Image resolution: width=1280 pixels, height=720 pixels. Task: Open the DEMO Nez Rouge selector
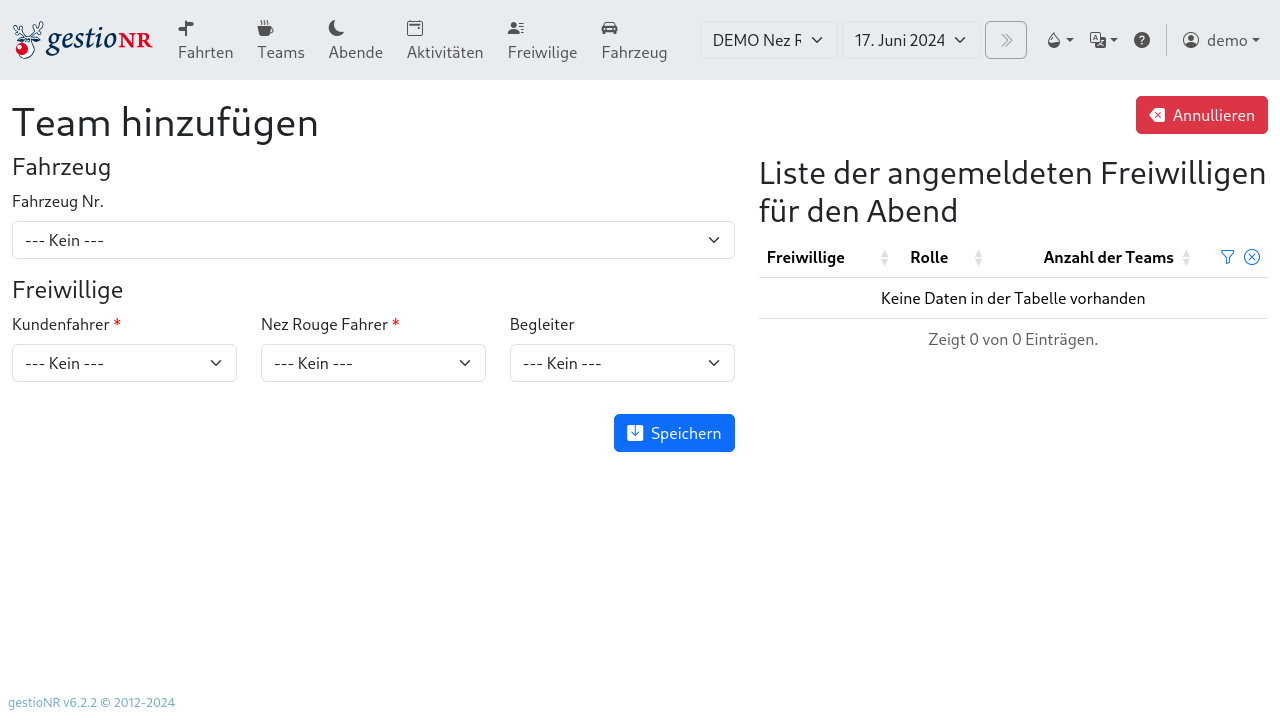point(768,40)
